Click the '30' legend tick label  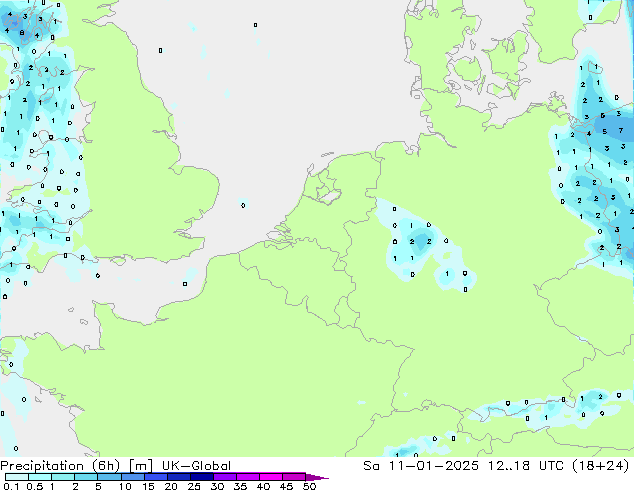click(217, 486)
